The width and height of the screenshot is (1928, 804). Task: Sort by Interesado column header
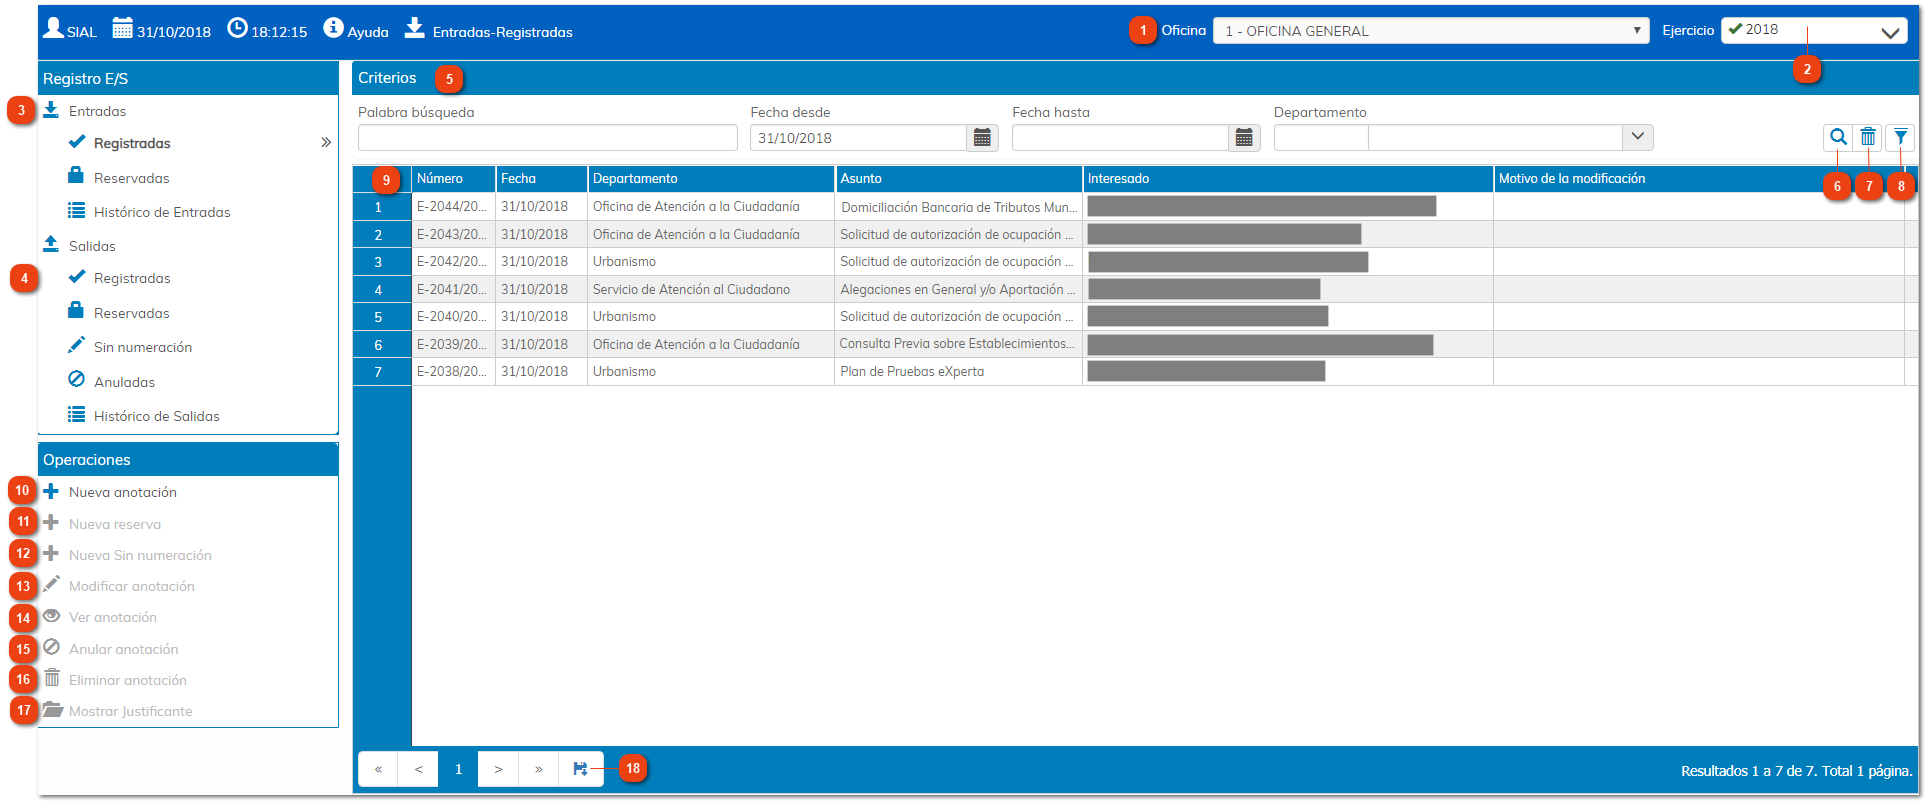tap(1288, 179)
